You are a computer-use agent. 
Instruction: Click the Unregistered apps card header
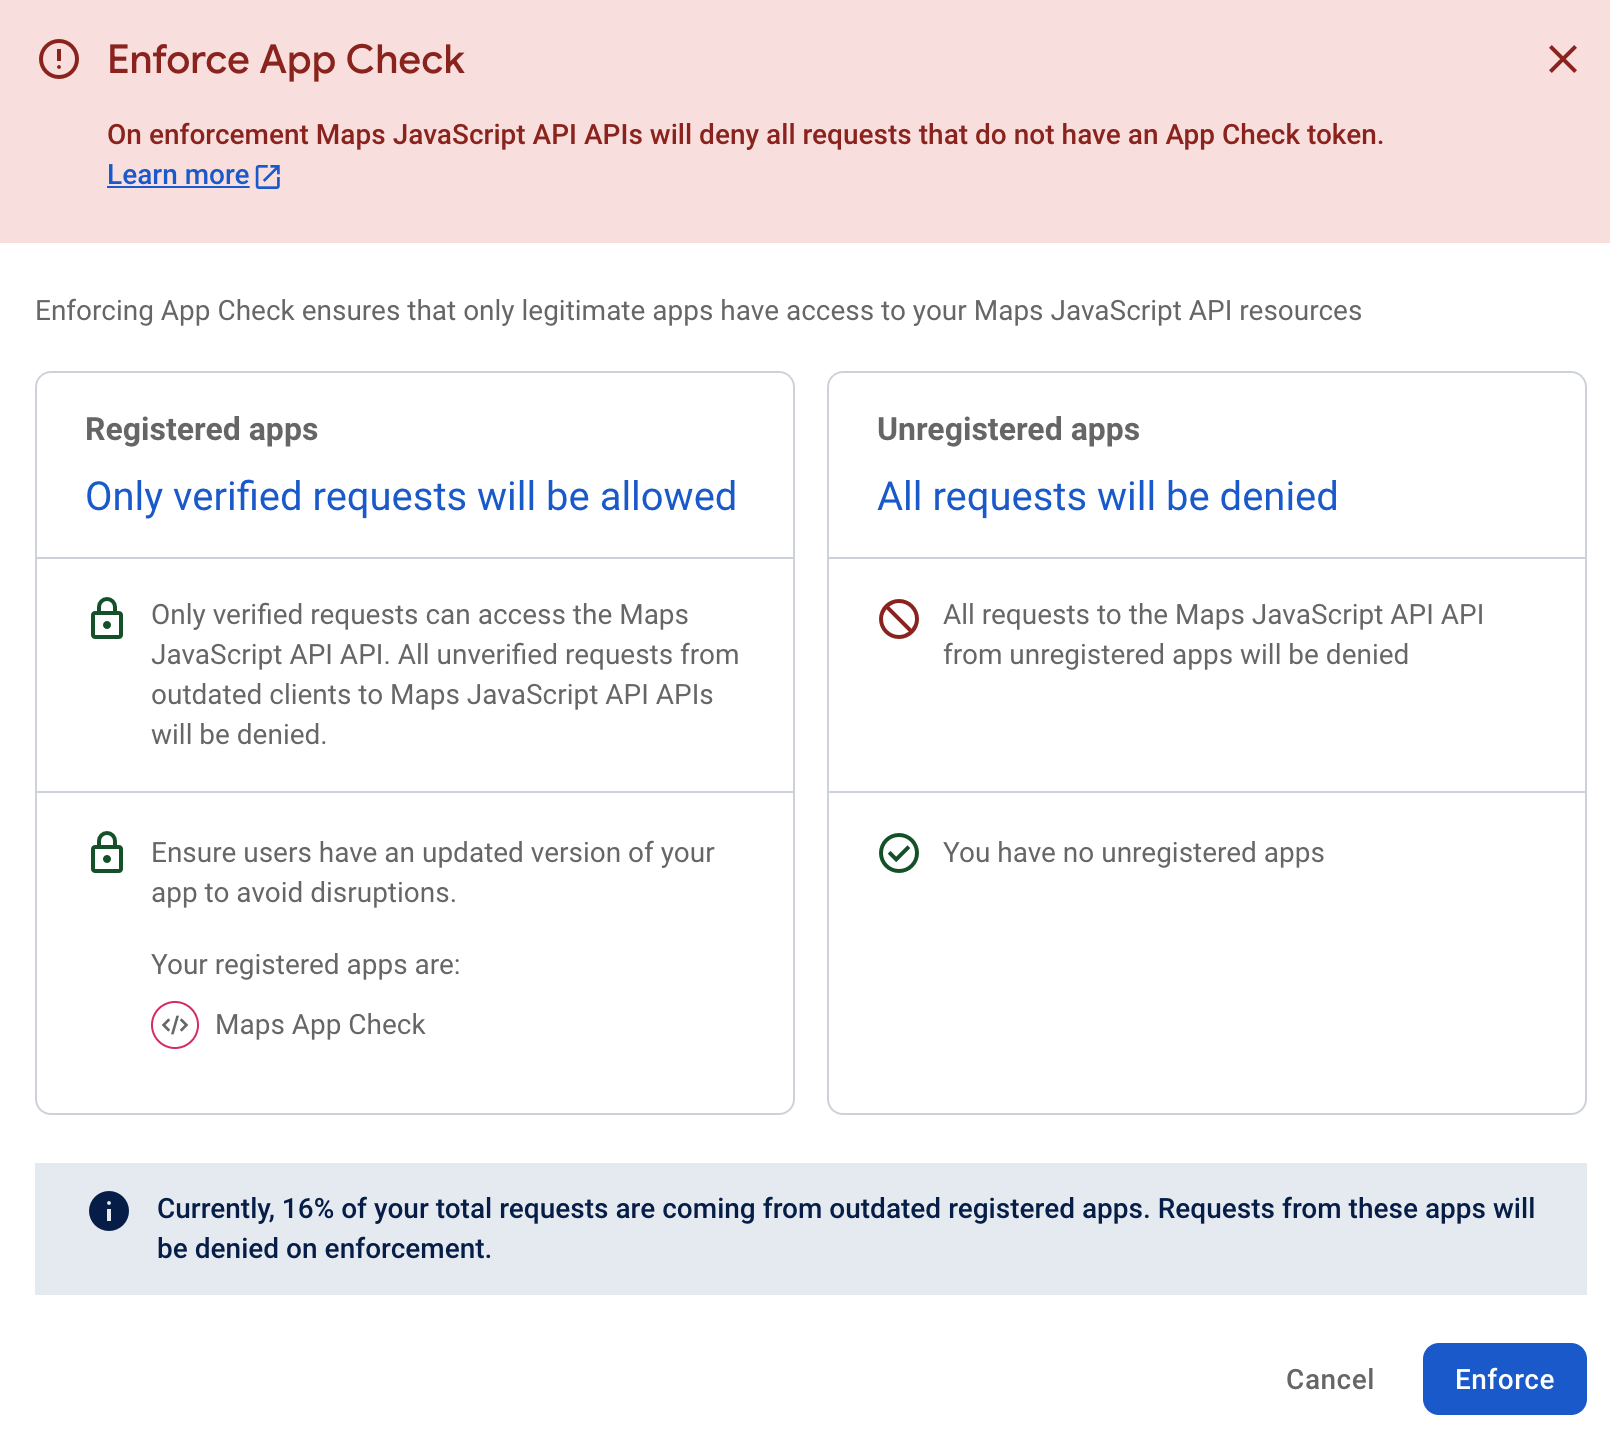(x=1008, y=429)
